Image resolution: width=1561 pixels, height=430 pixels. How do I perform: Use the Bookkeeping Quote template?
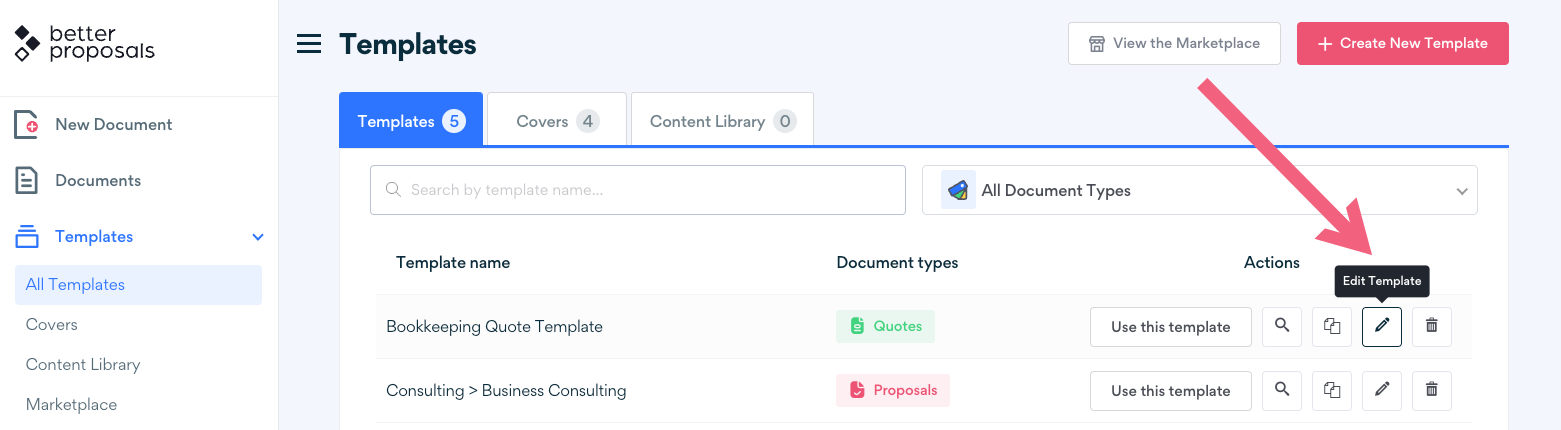pos(1170,327)
